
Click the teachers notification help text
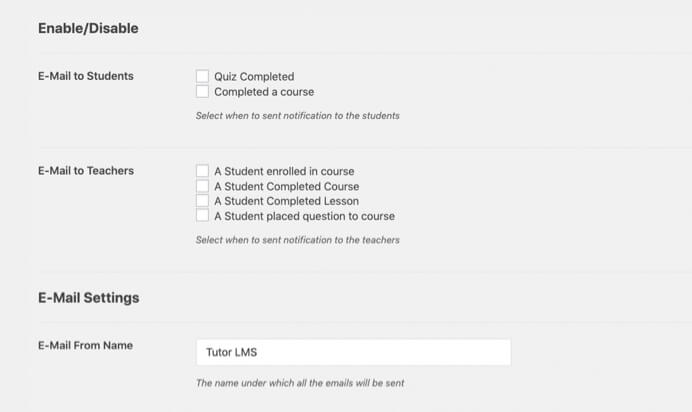(297, 240)
